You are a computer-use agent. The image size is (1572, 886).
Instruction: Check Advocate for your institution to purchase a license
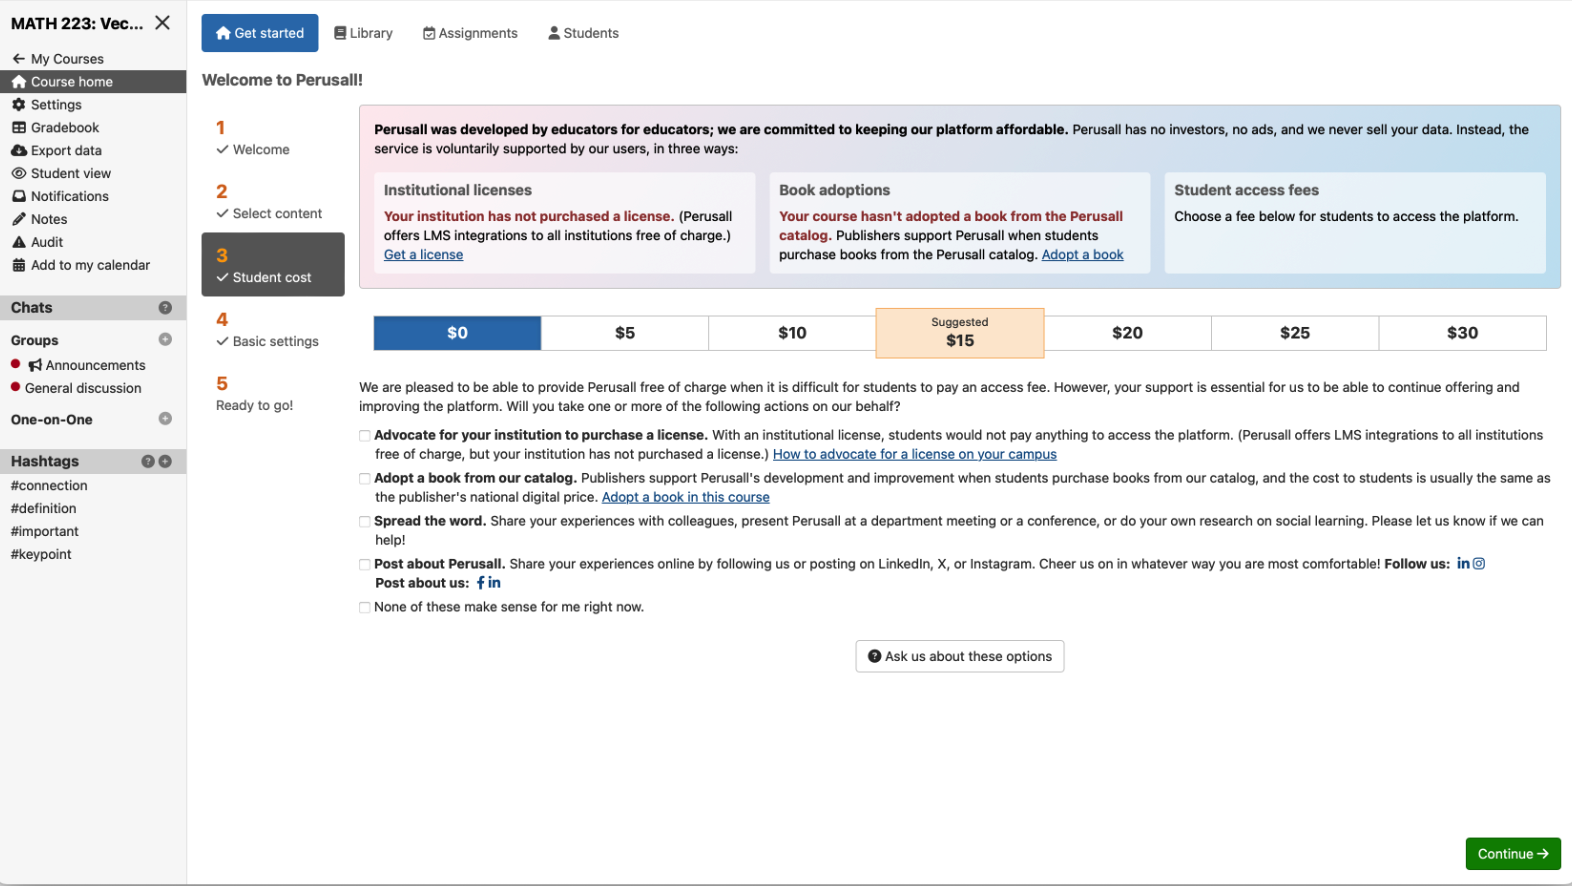point(365,436)
